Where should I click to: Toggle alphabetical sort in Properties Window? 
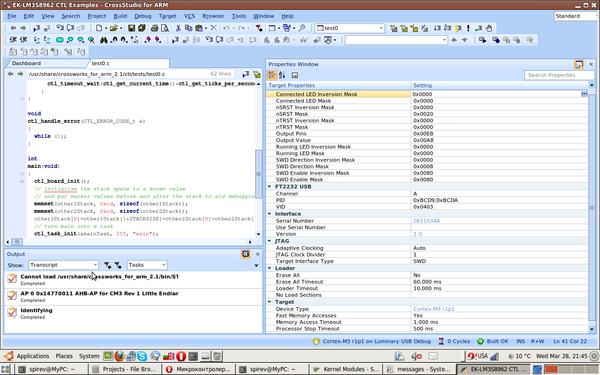coord(282,75)
